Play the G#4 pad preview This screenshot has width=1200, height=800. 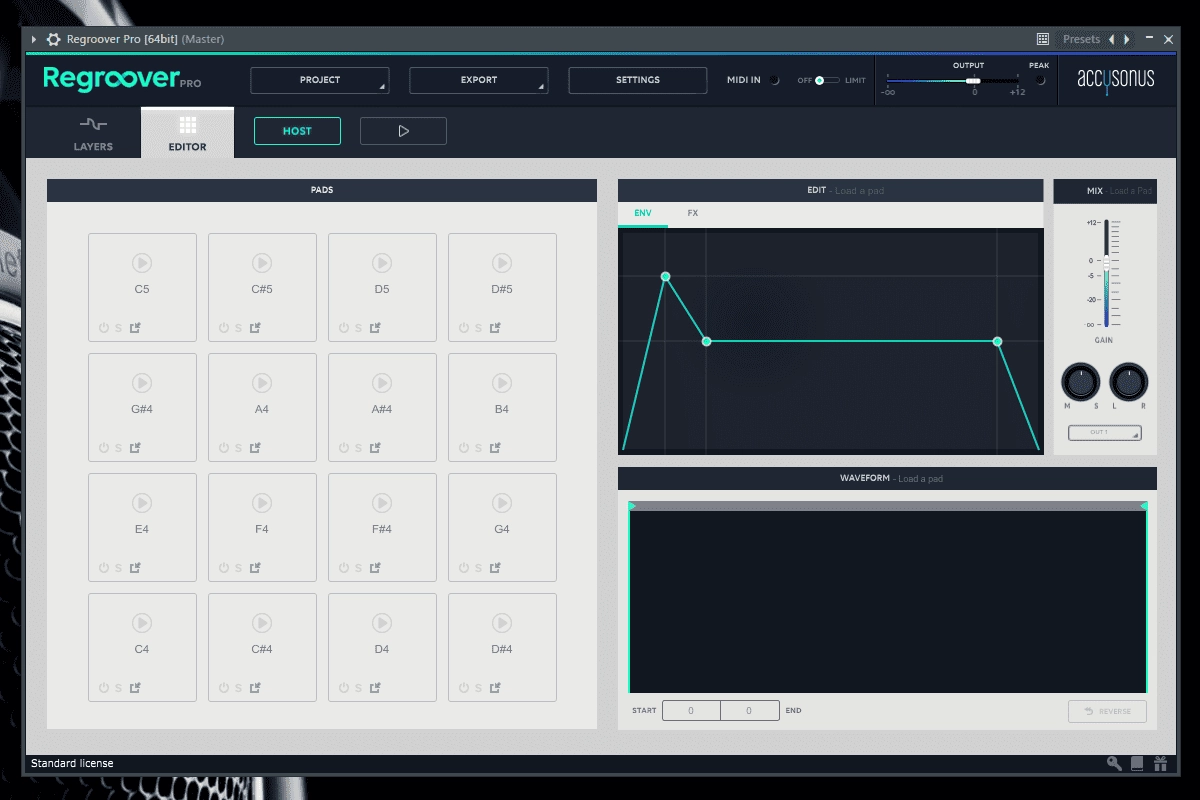[142, 383]
